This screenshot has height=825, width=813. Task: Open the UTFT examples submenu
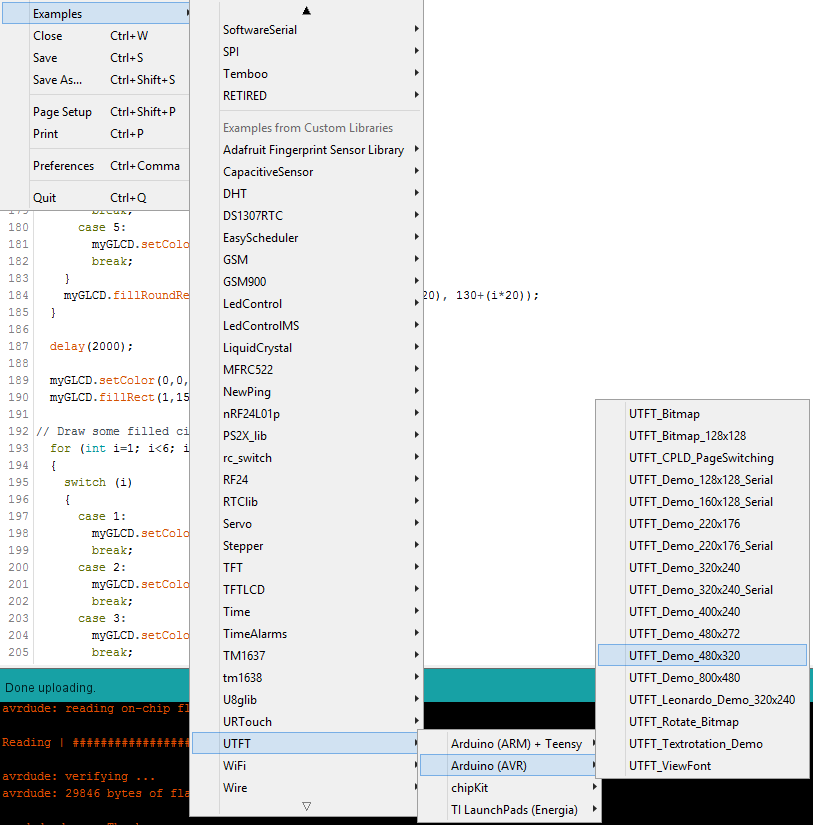306,744
